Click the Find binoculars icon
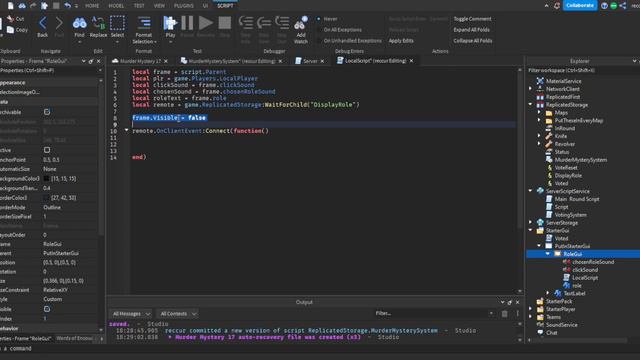The image size is (640, 360). click(79, 24)
